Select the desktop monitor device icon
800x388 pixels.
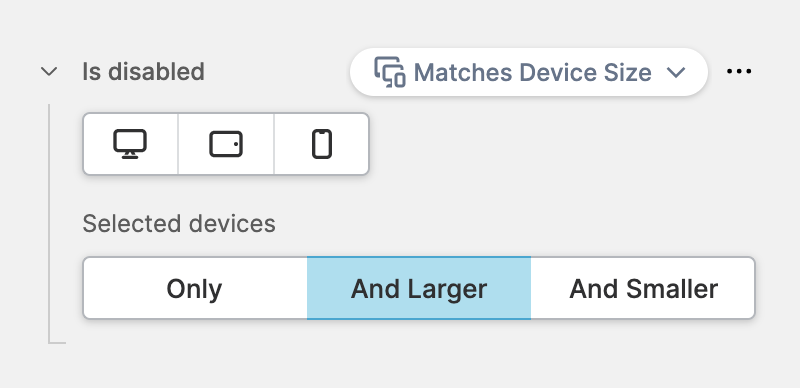130,144
